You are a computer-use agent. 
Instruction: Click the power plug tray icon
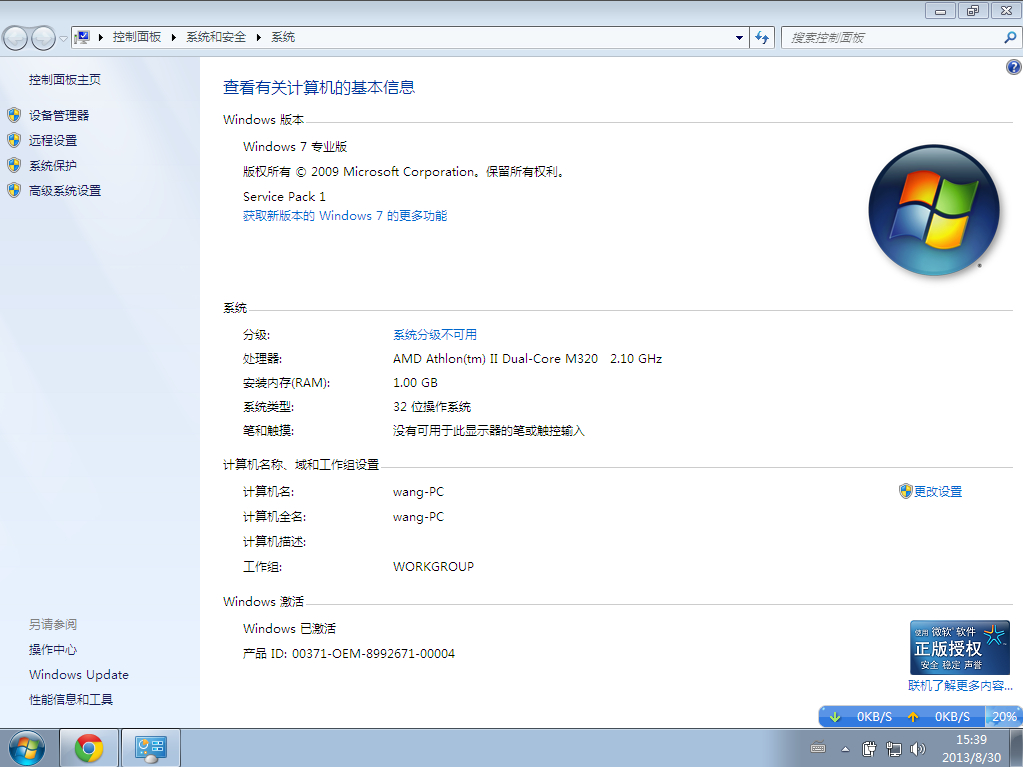tap(869, 749)
